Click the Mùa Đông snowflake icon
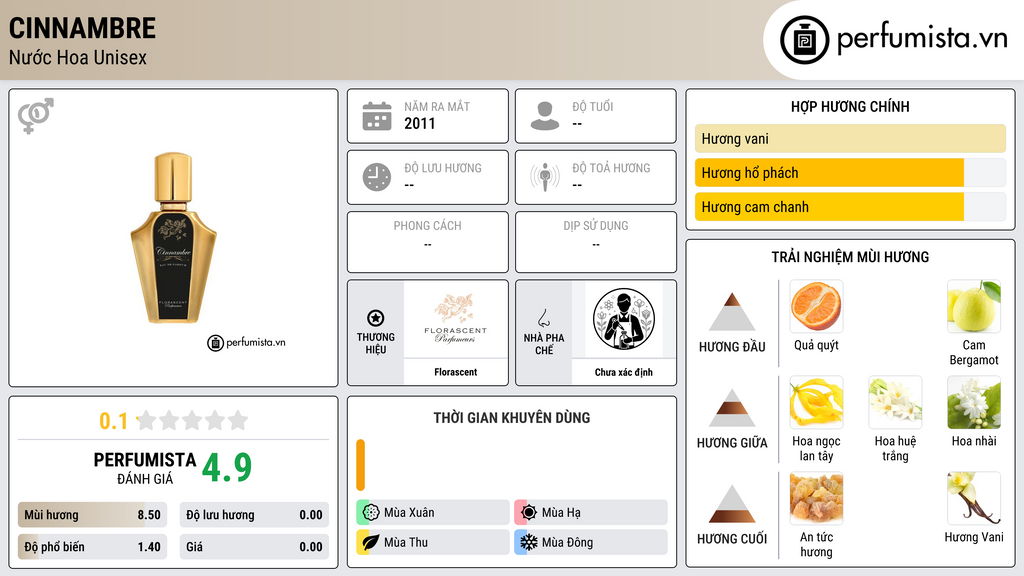This screenshot has height=576, width=1024. [x=529, y=542]
